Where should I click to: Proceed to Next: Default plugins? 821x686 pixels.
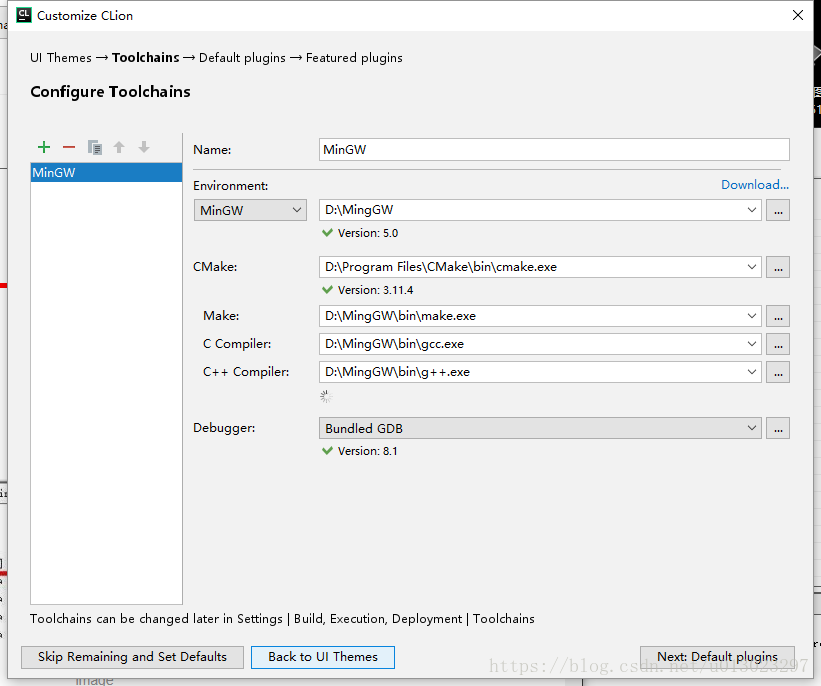tap(717, 657)
